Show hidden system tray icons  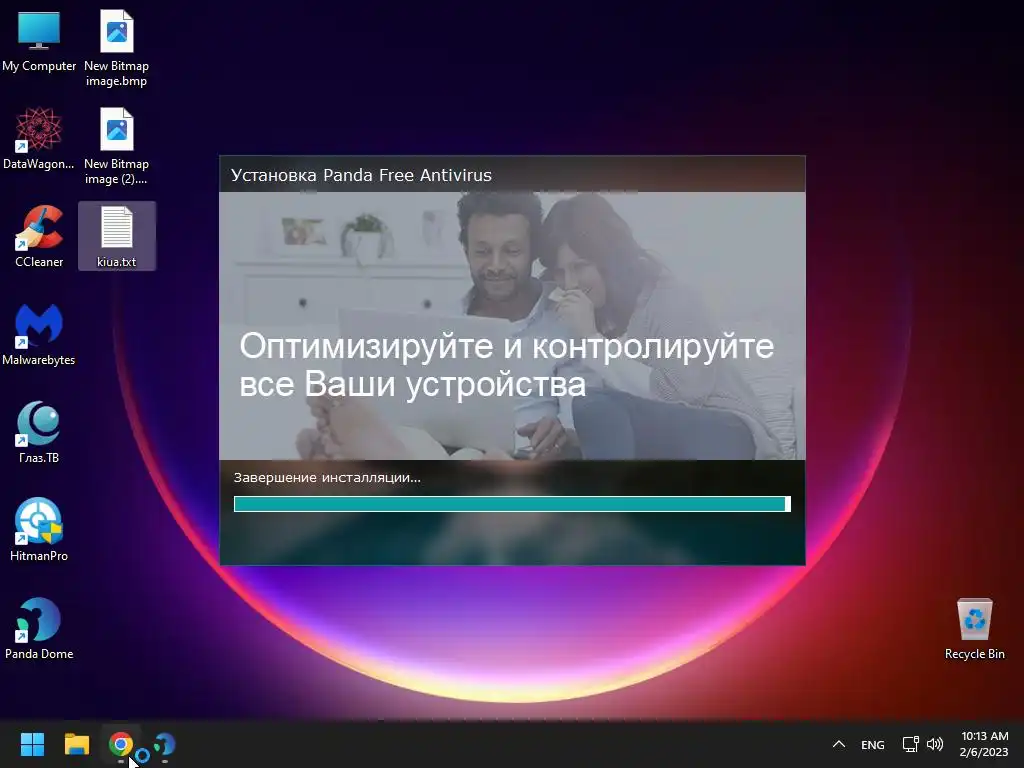click(839, 744)
